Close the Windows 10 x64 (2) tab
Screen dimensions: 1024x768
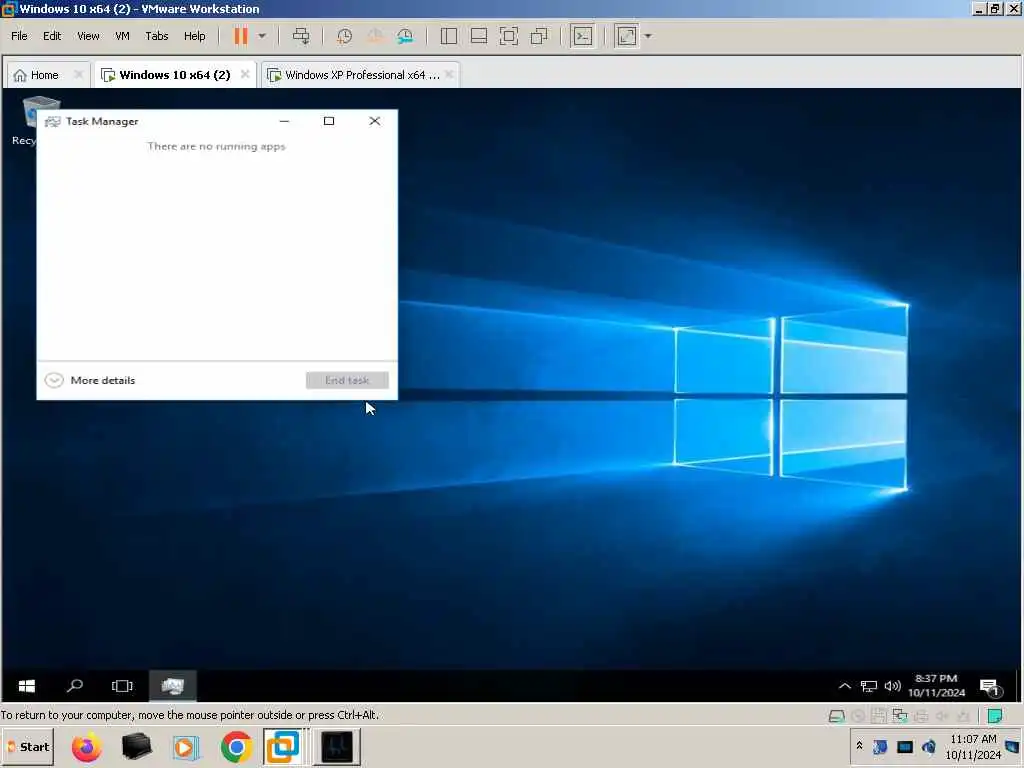(245, 74)
